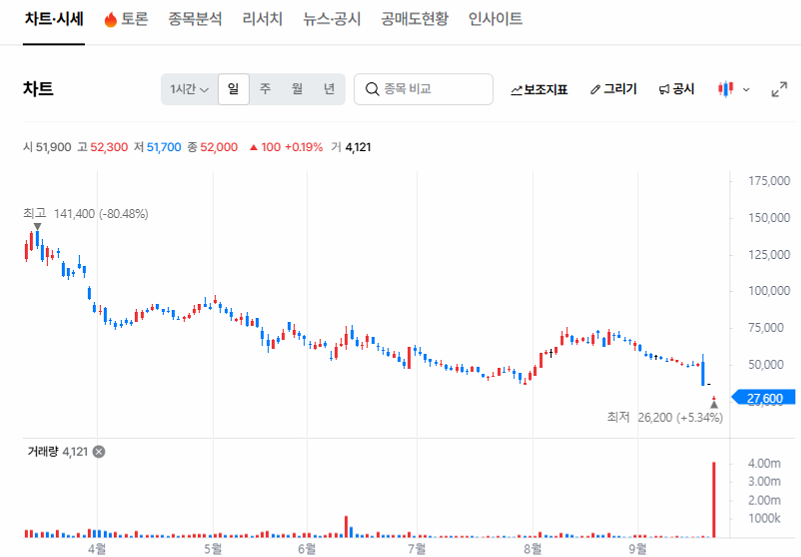The width and height of the screenshot is (801, 557).
Task: Expand chart to fullscreen with arrows icon
Action: click(779, 89)
